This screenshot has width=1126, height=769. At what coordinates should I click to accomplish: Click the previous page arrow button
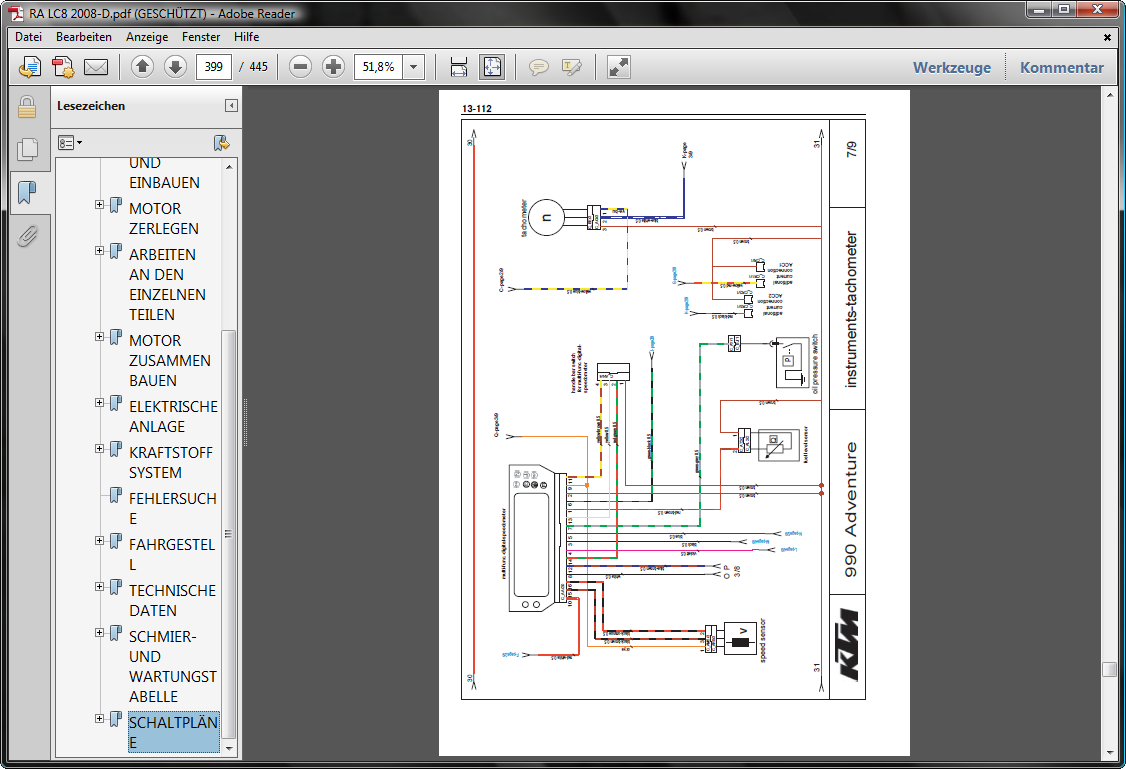(142, 67)
